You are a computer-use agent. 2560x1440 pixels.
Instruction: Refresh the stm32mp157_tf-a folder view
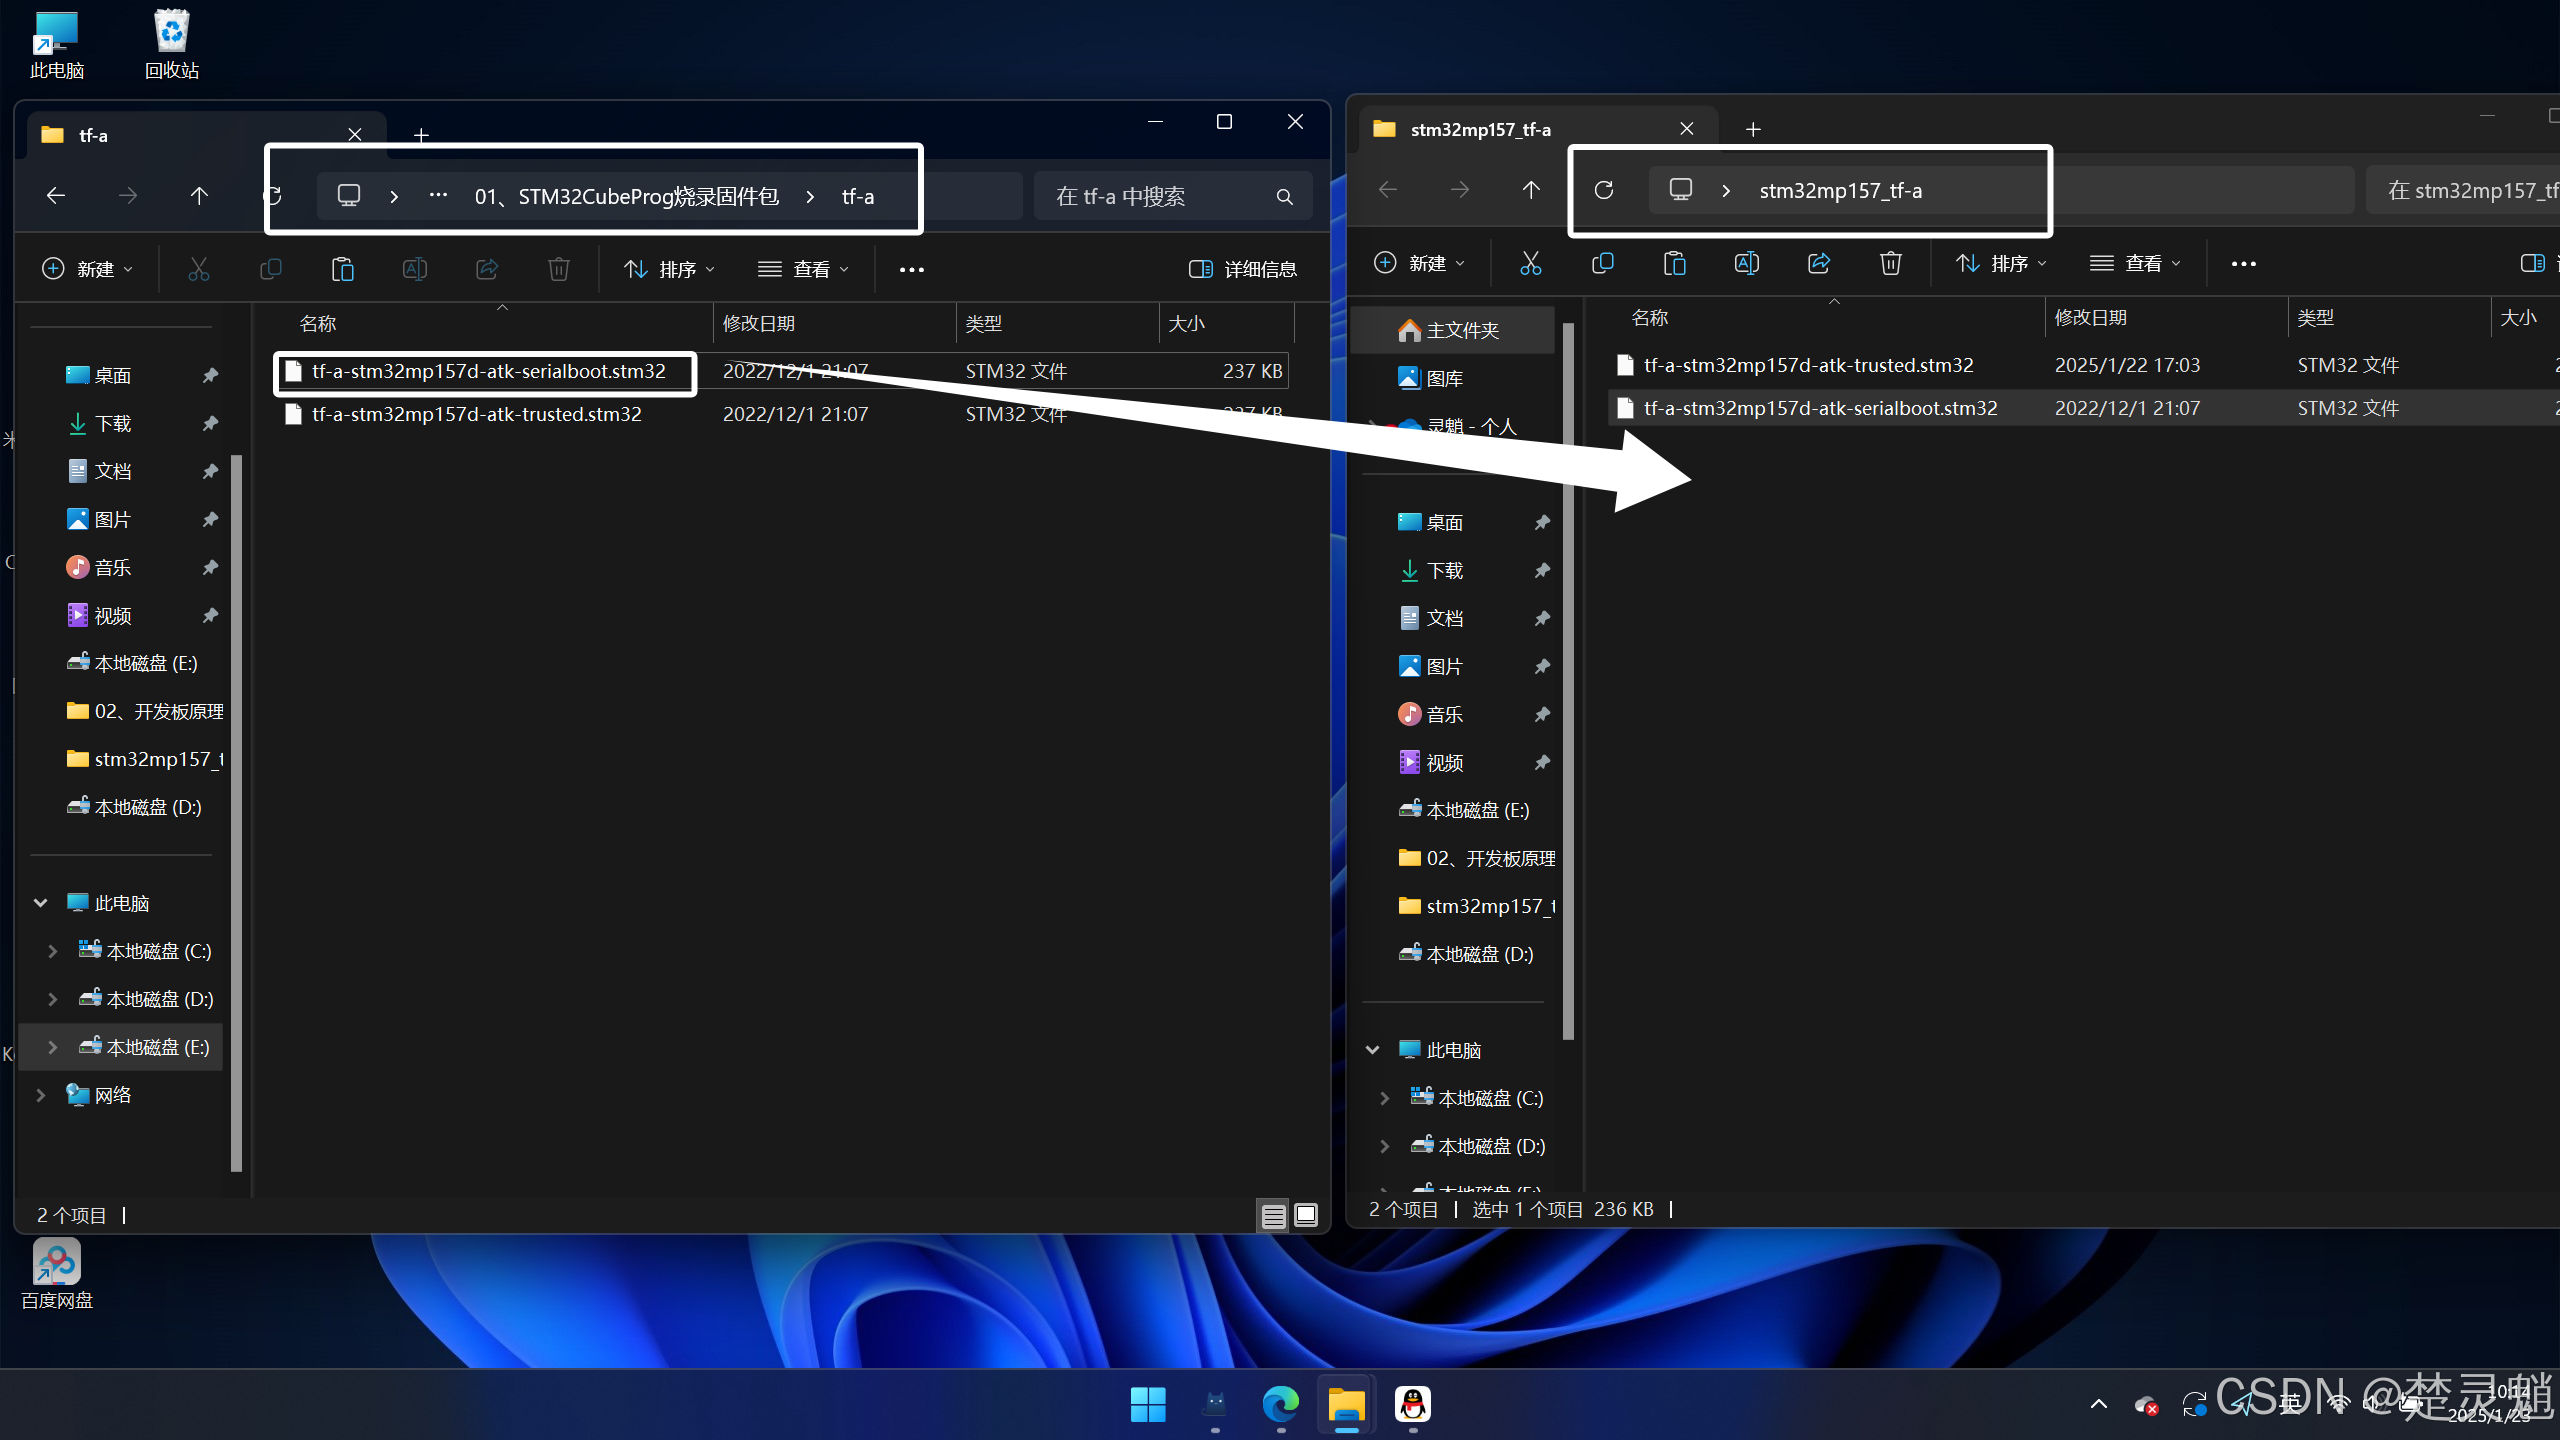pyautogui.click(x=1603, y=190)
